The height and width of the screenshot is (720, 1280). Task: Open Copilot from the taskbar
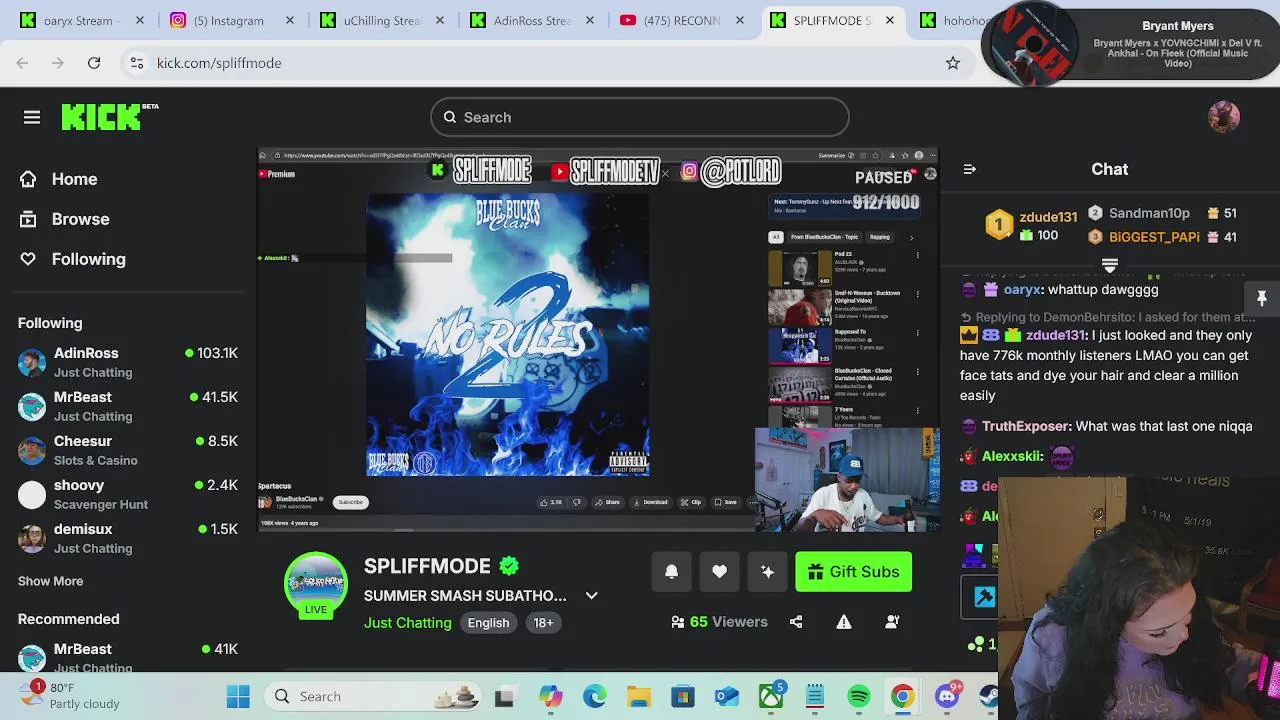pos(551,697)
